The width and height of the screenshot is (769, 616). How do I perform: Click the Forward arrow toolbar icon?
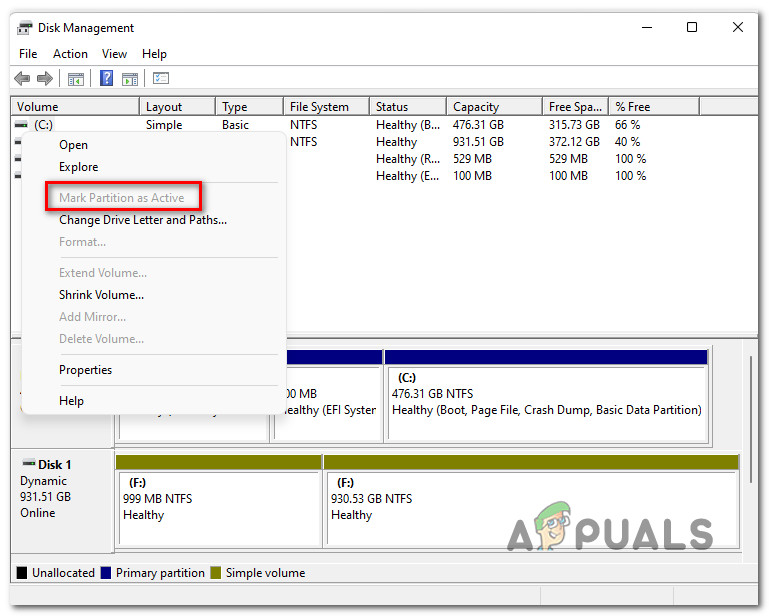point(44,79)
